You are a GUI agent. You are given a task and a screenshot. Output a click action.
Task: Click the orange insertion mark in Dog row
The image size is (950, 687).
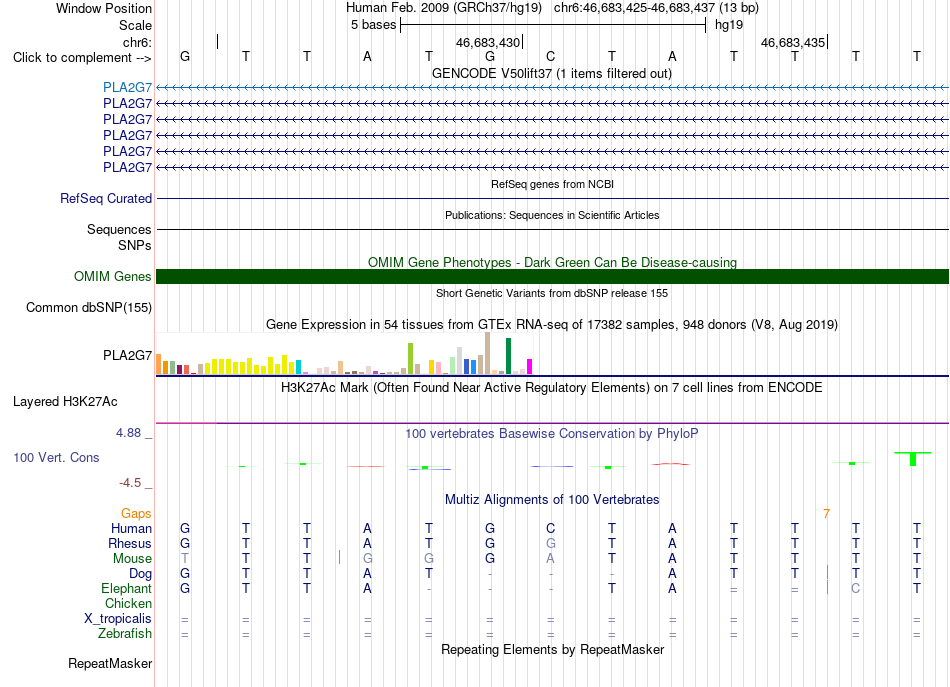click(x=827, y=572)
